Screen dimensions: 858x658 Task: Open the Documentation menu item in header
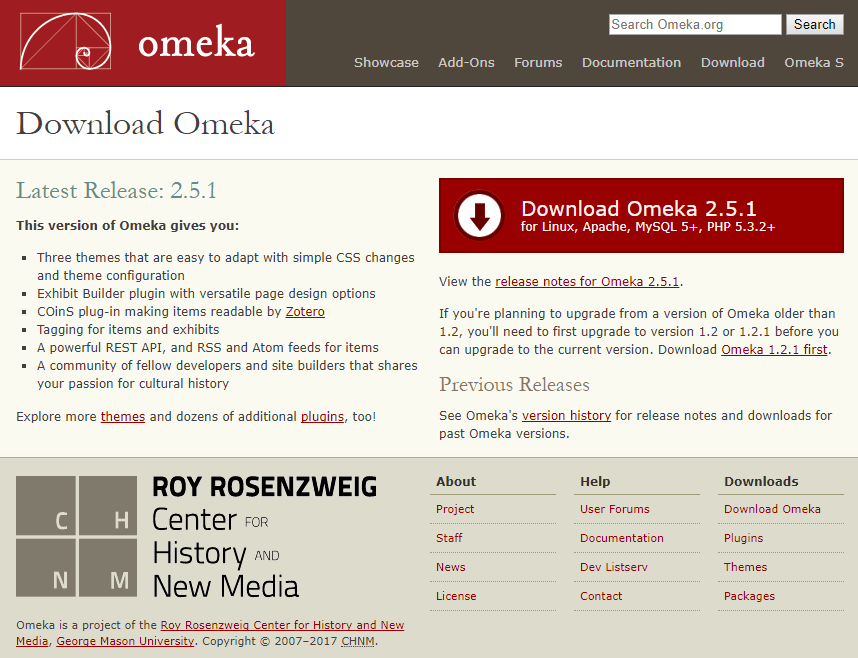[631, 62]
